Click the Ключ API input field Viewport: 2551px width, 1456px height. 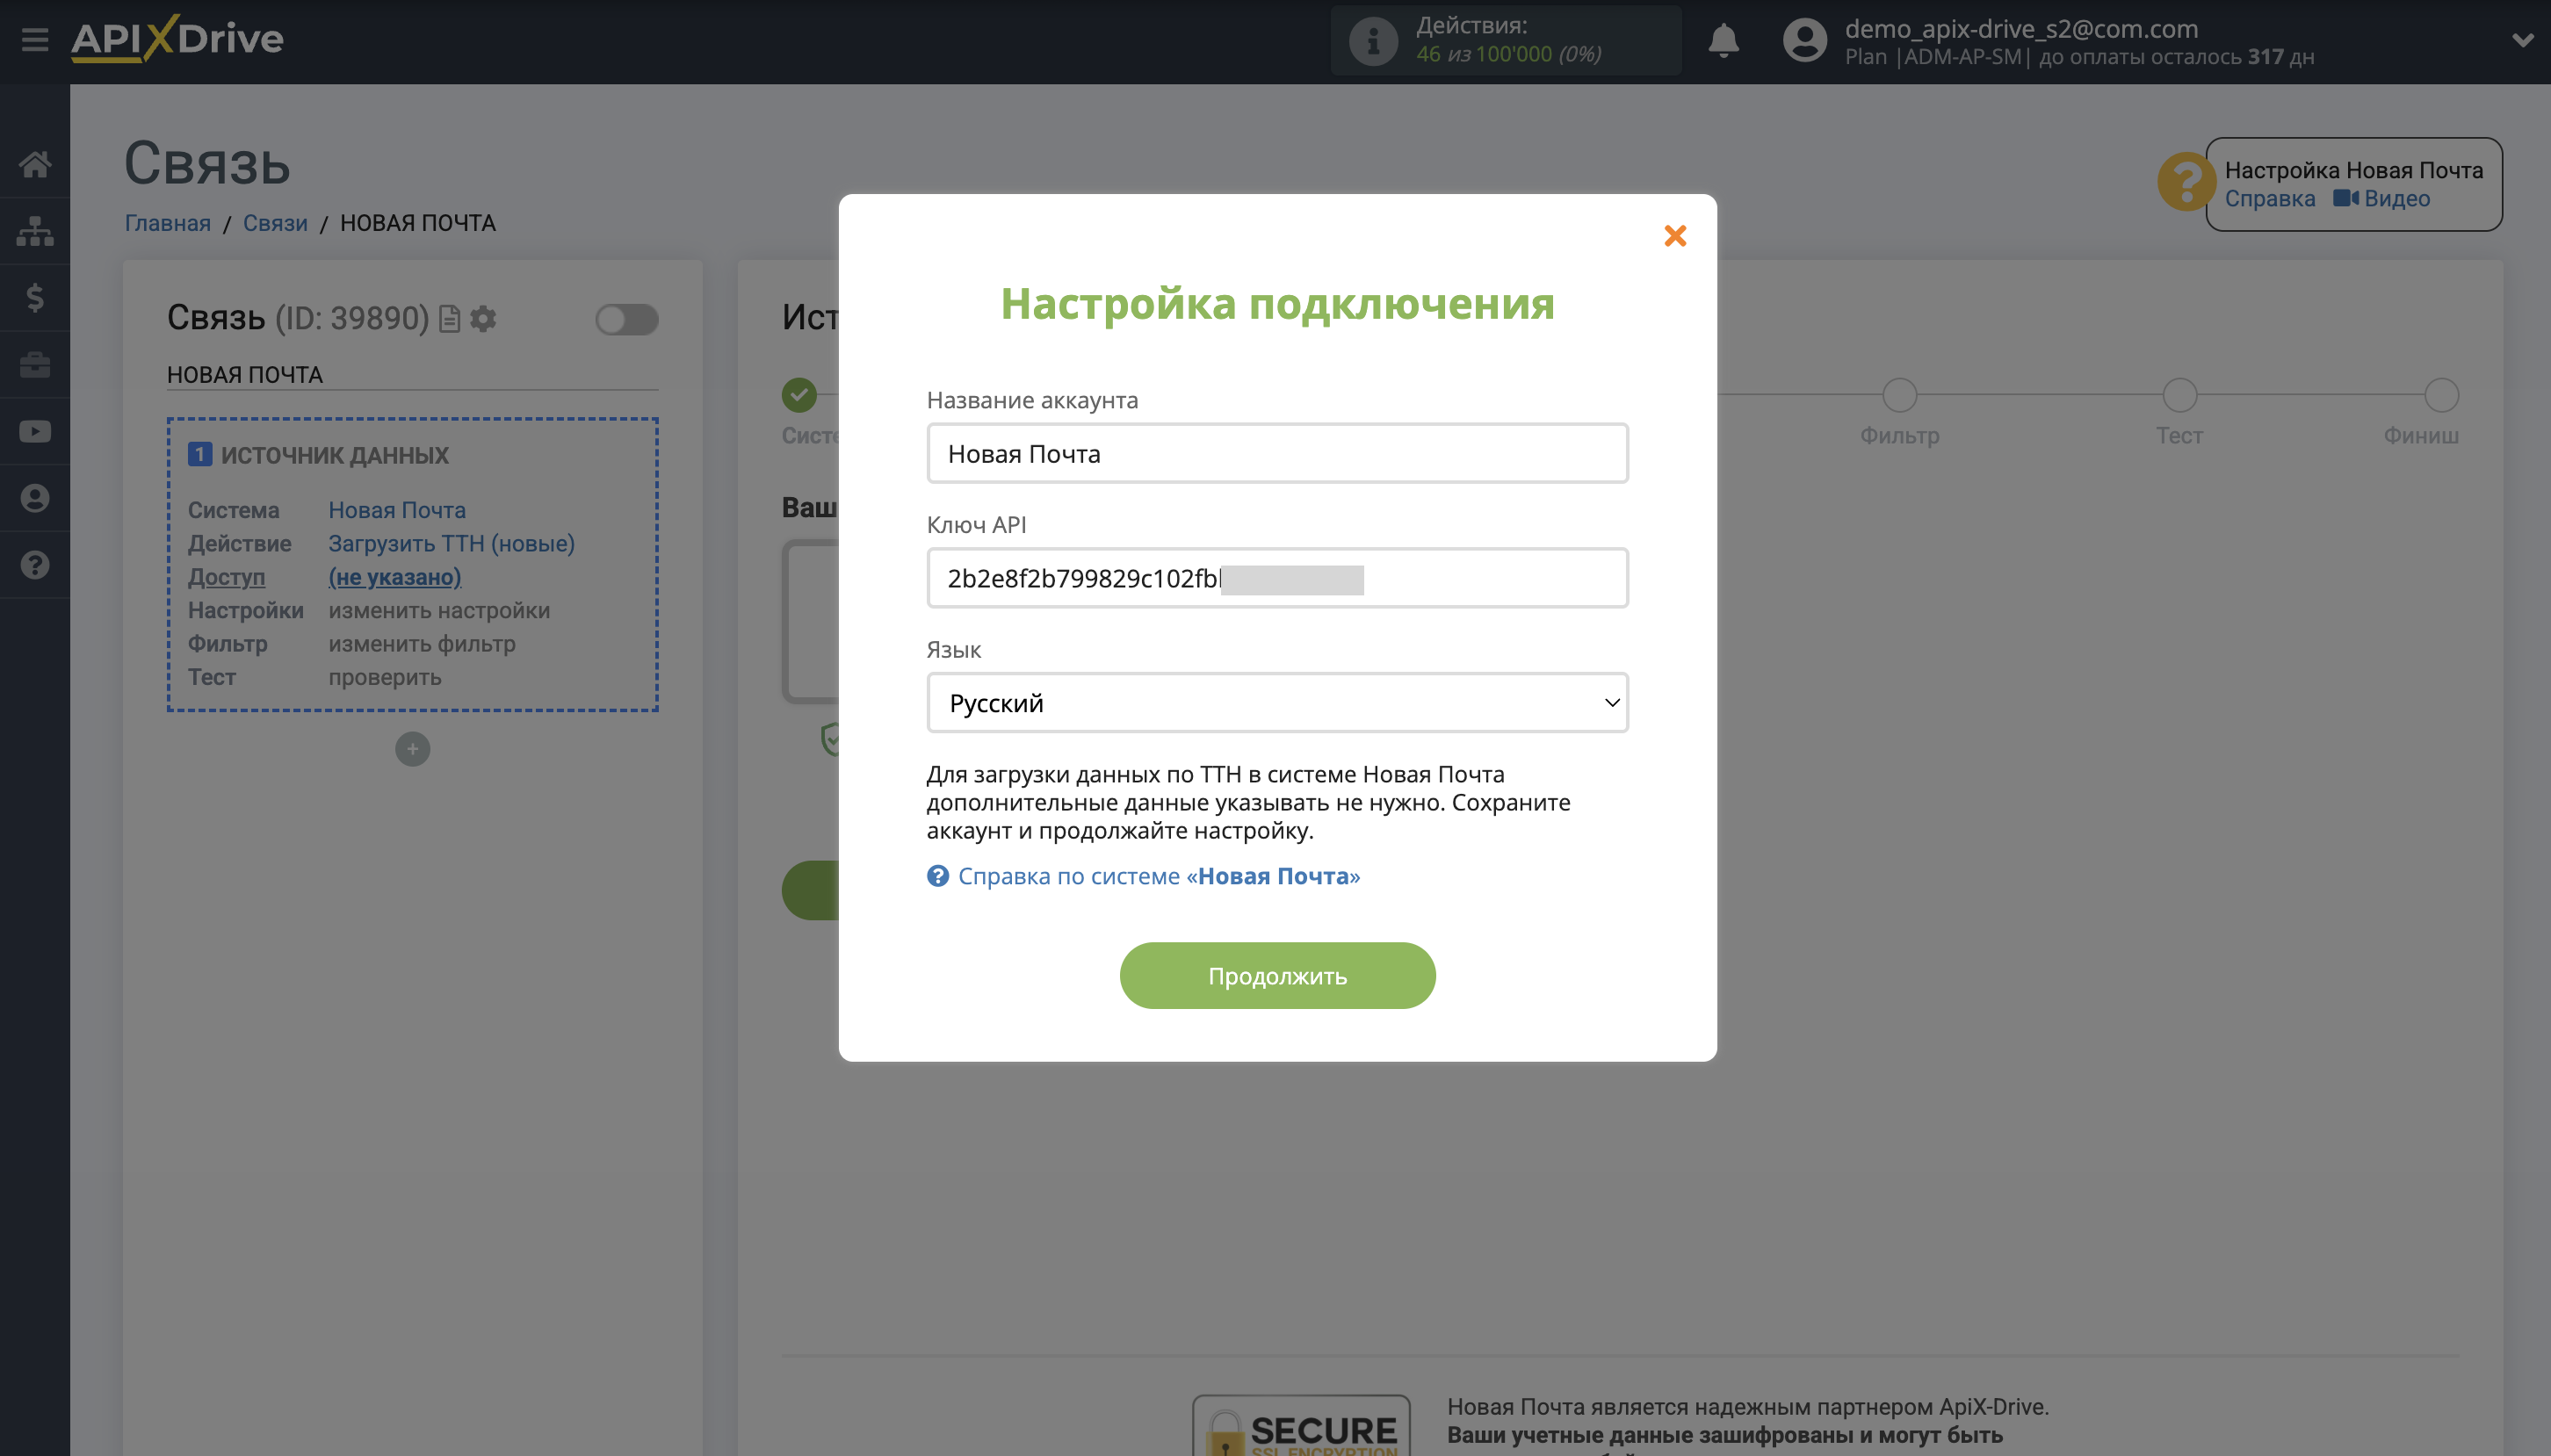click(1277, 577)
